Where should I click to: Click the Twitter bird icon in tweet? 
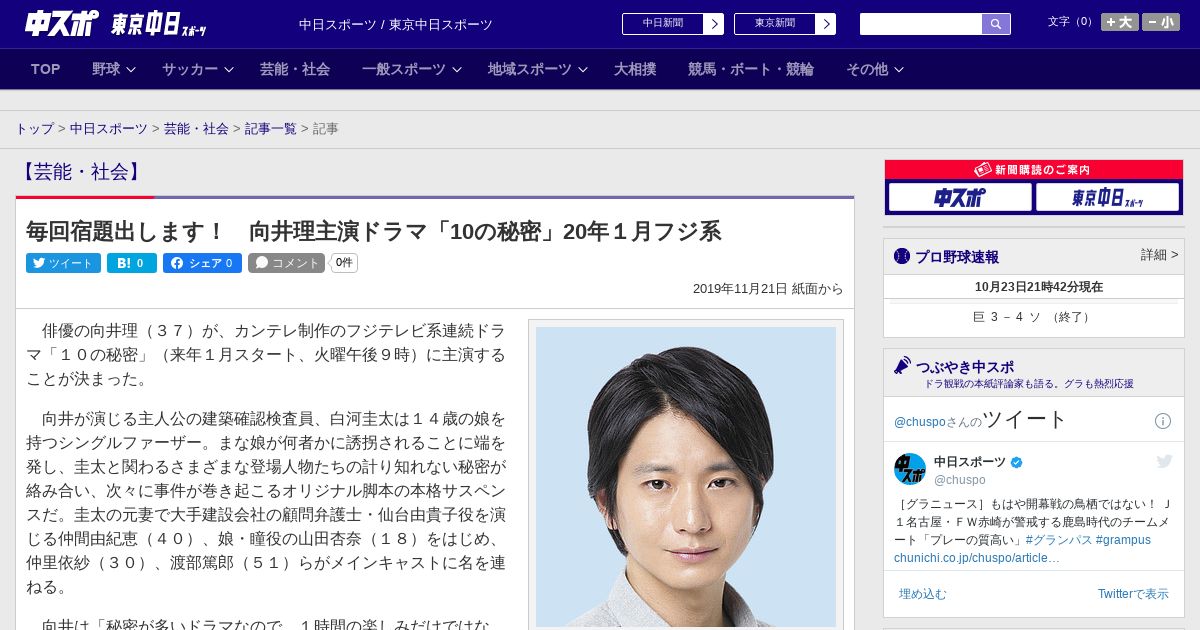(1164, 461)
